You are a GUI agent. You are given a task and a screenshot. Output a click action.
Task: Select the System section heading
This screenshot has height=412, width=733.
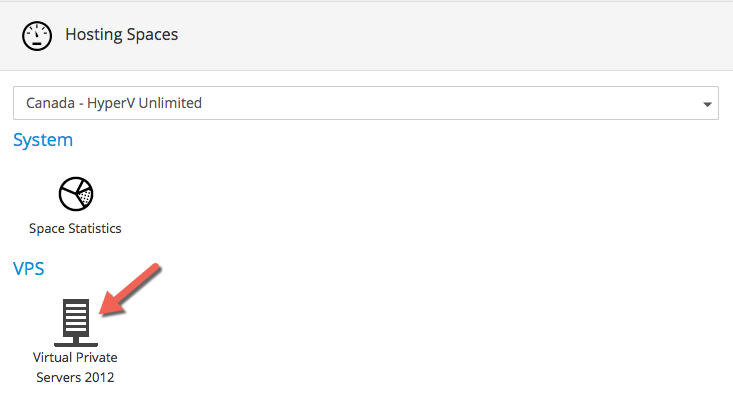(x=43, y=140)
